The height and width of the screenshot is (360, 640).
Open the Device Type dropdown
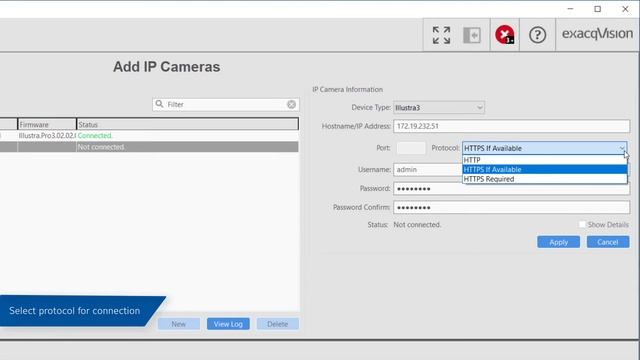point(439,107)
